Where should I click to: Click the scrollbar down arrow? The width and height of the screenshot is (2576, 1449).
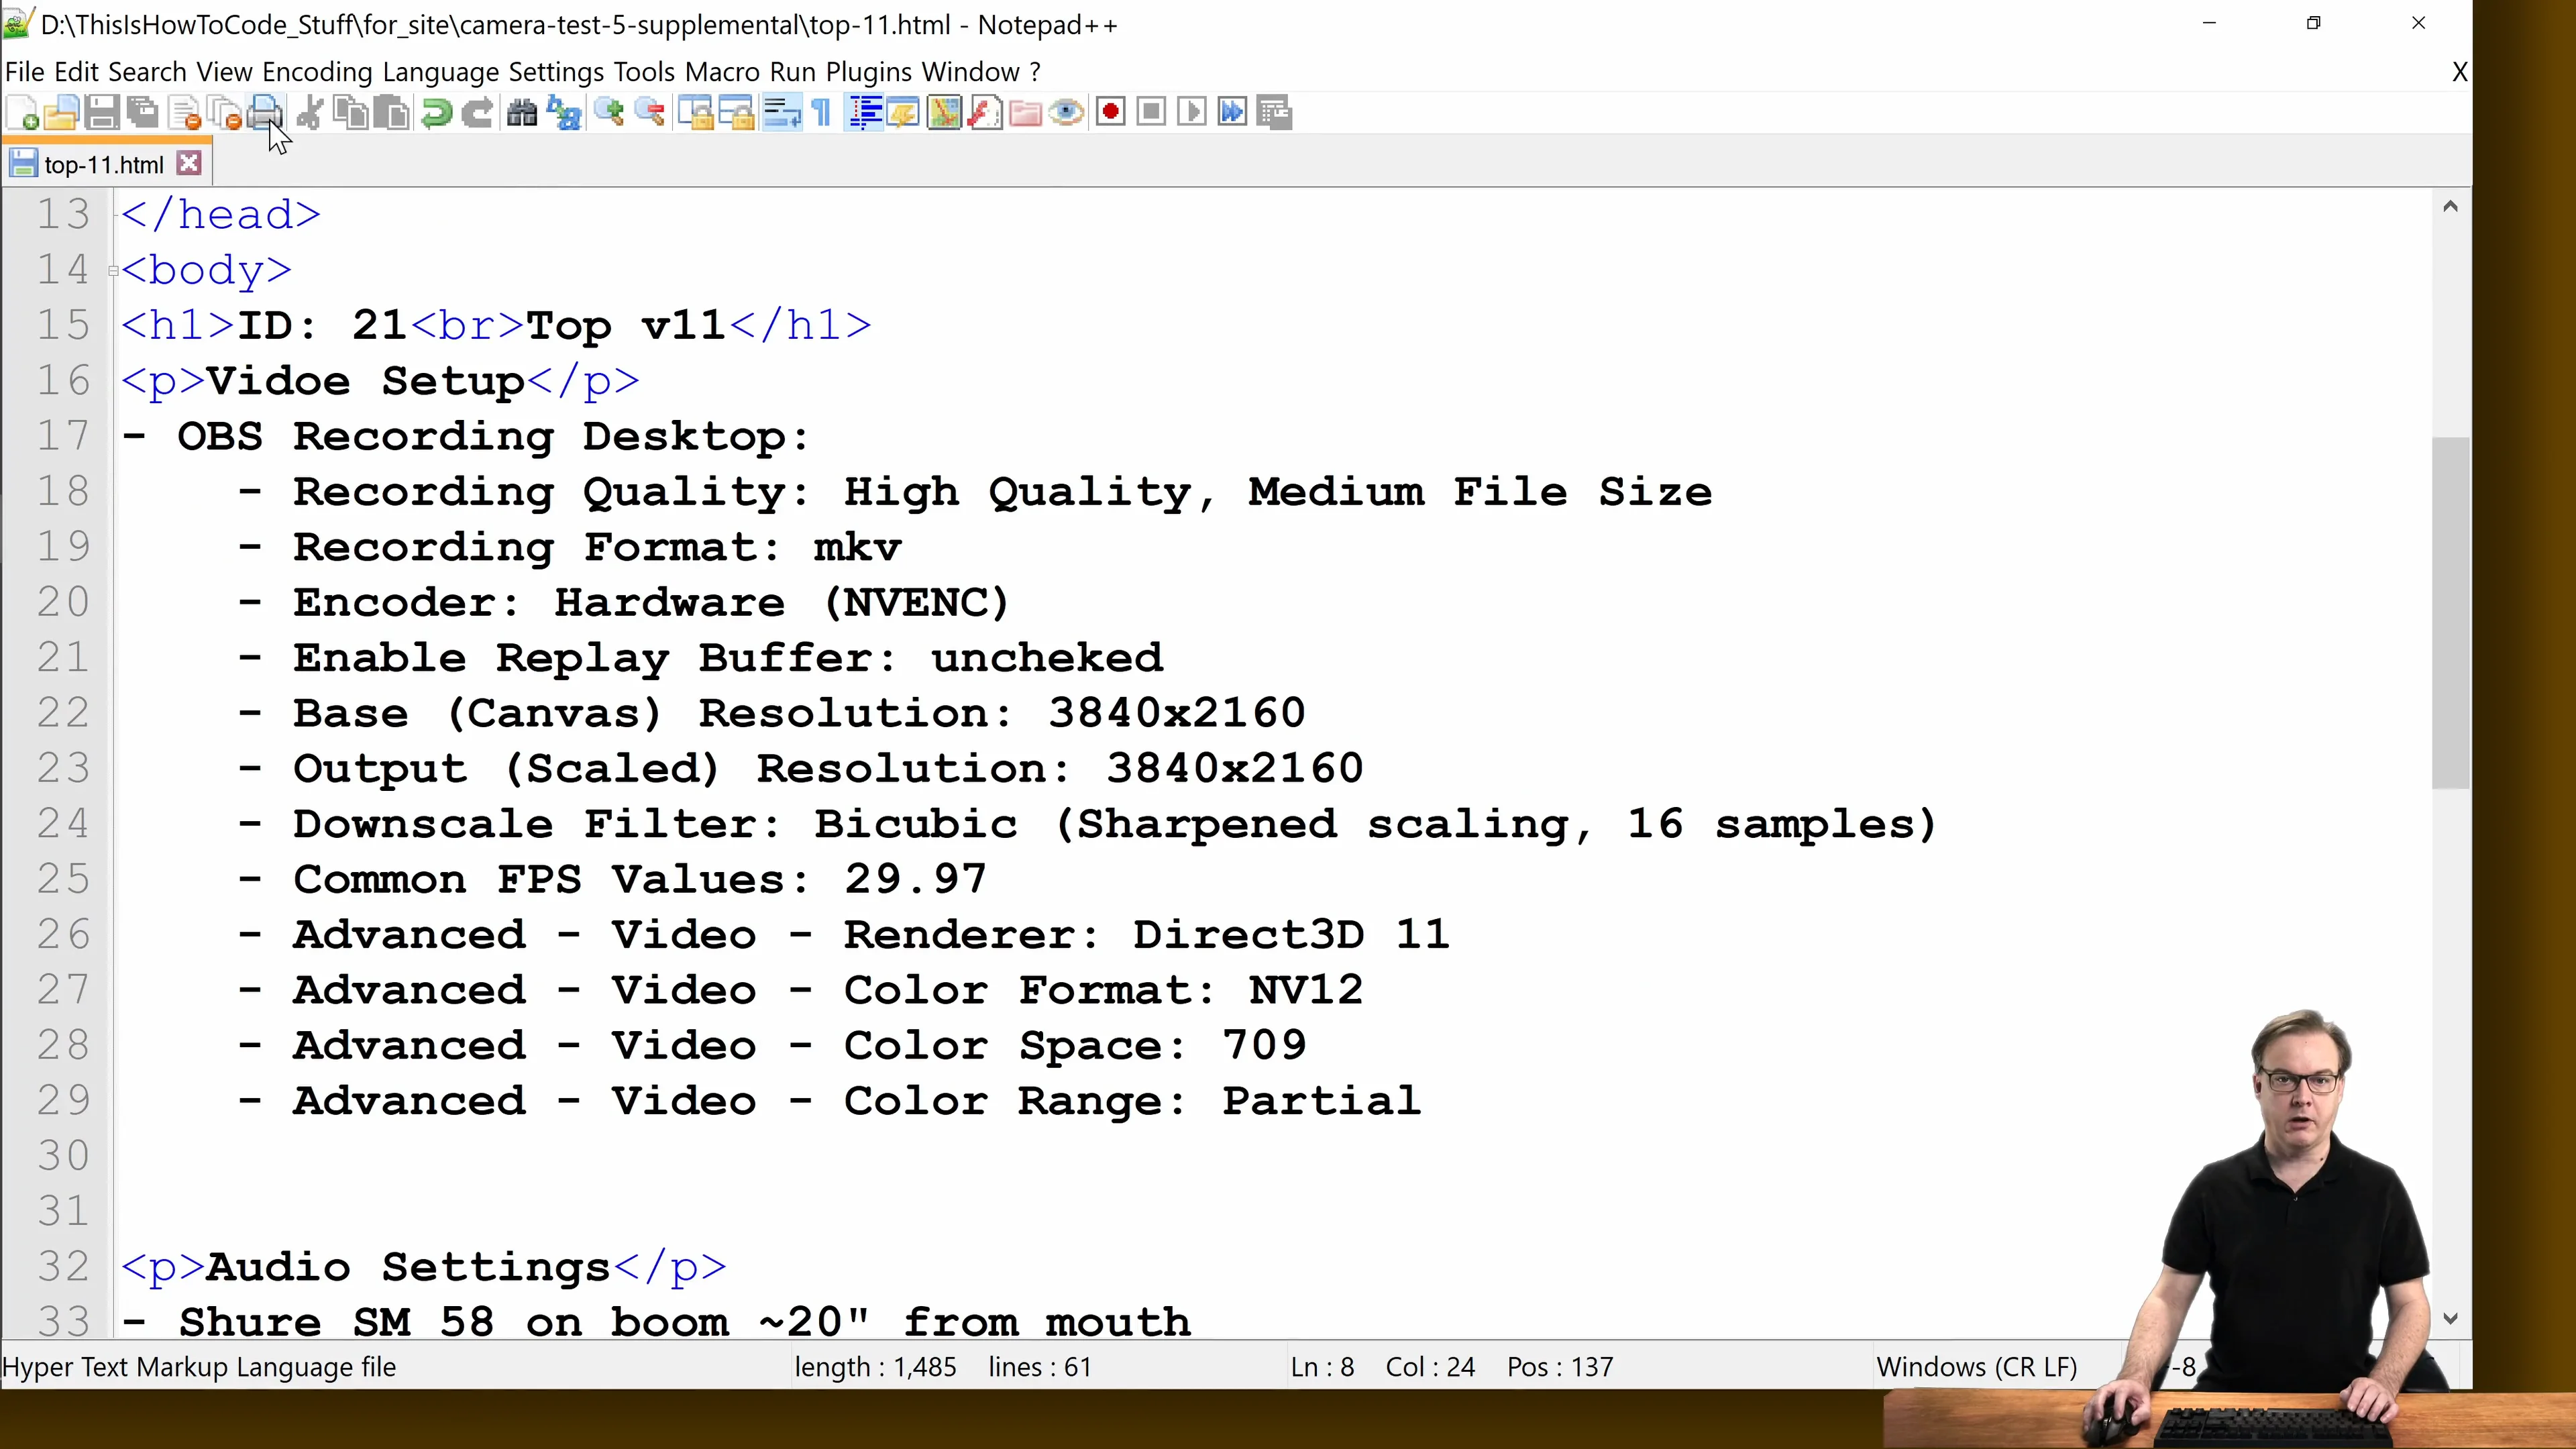(x=2450, y=1319)
